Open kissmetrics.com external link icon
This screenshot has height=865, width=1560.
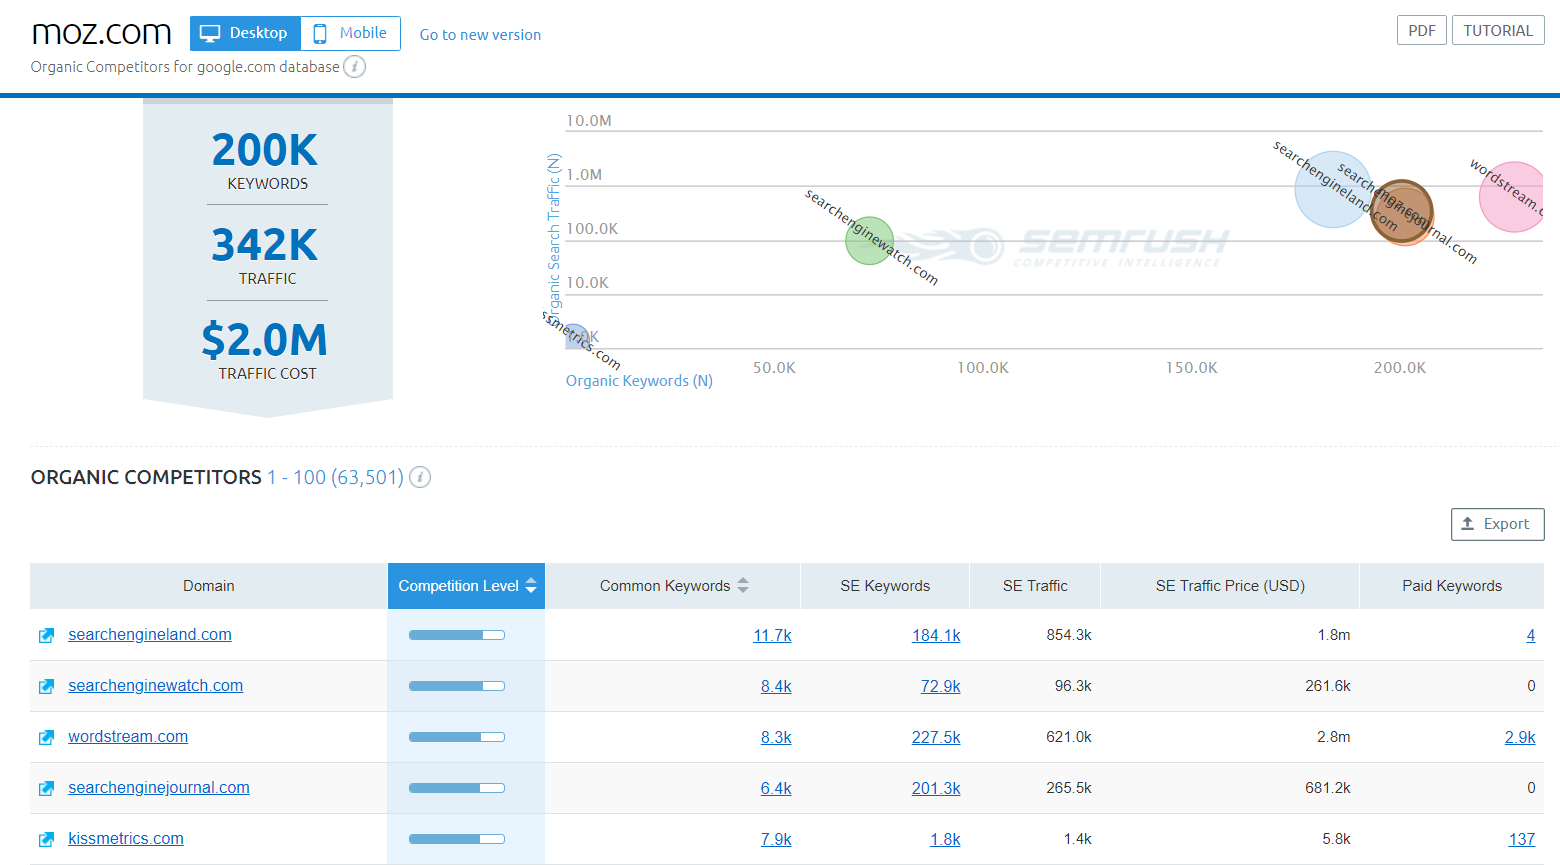[46, 840]
